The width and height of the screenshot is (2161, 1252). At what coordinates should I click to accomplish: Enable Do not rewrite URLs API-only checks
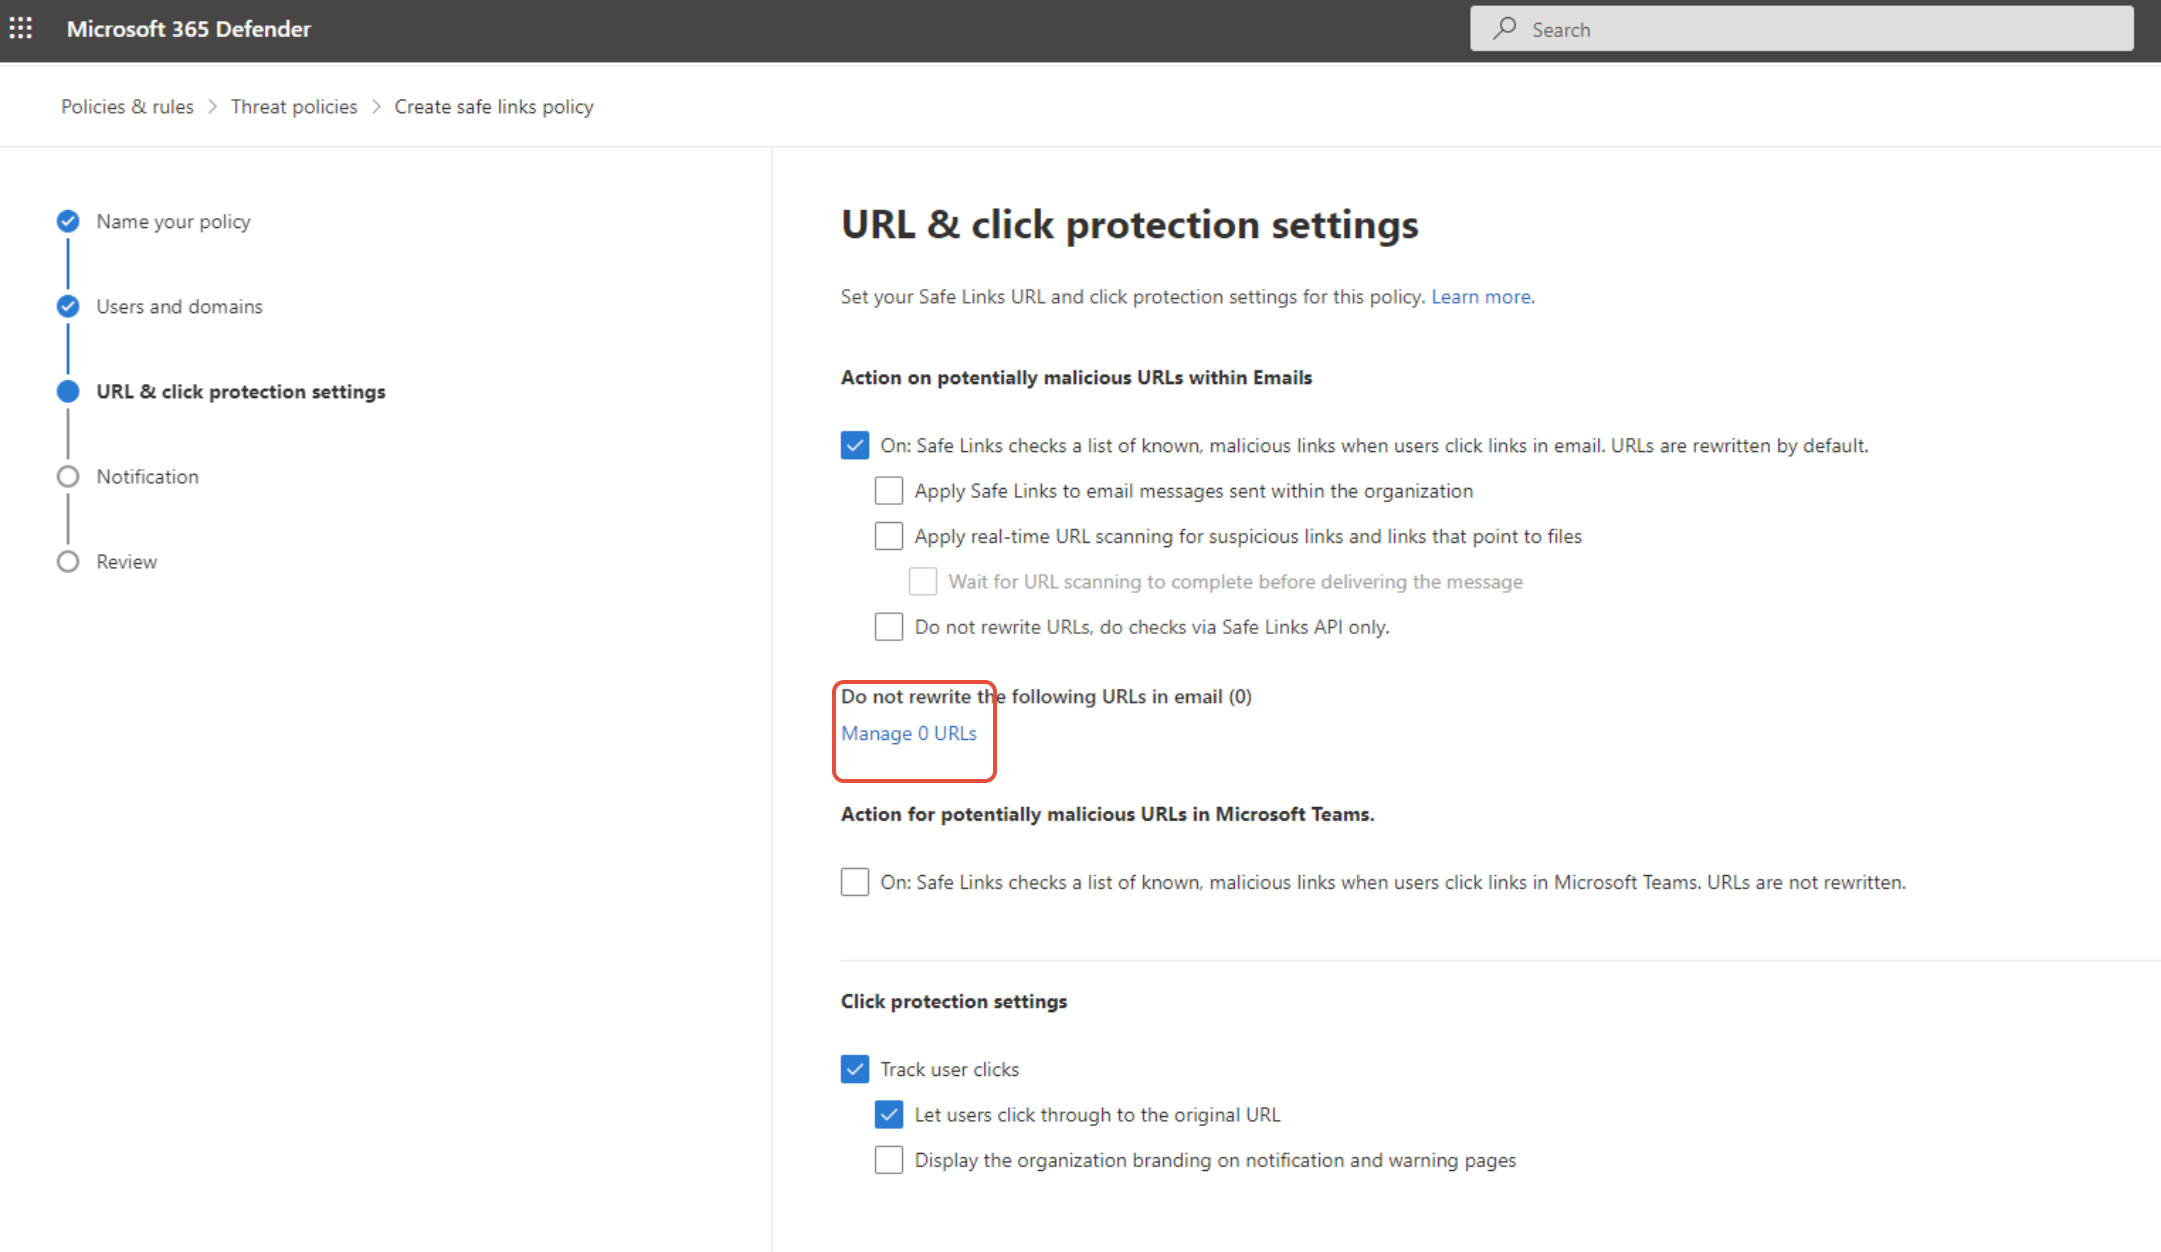[888, 626]
